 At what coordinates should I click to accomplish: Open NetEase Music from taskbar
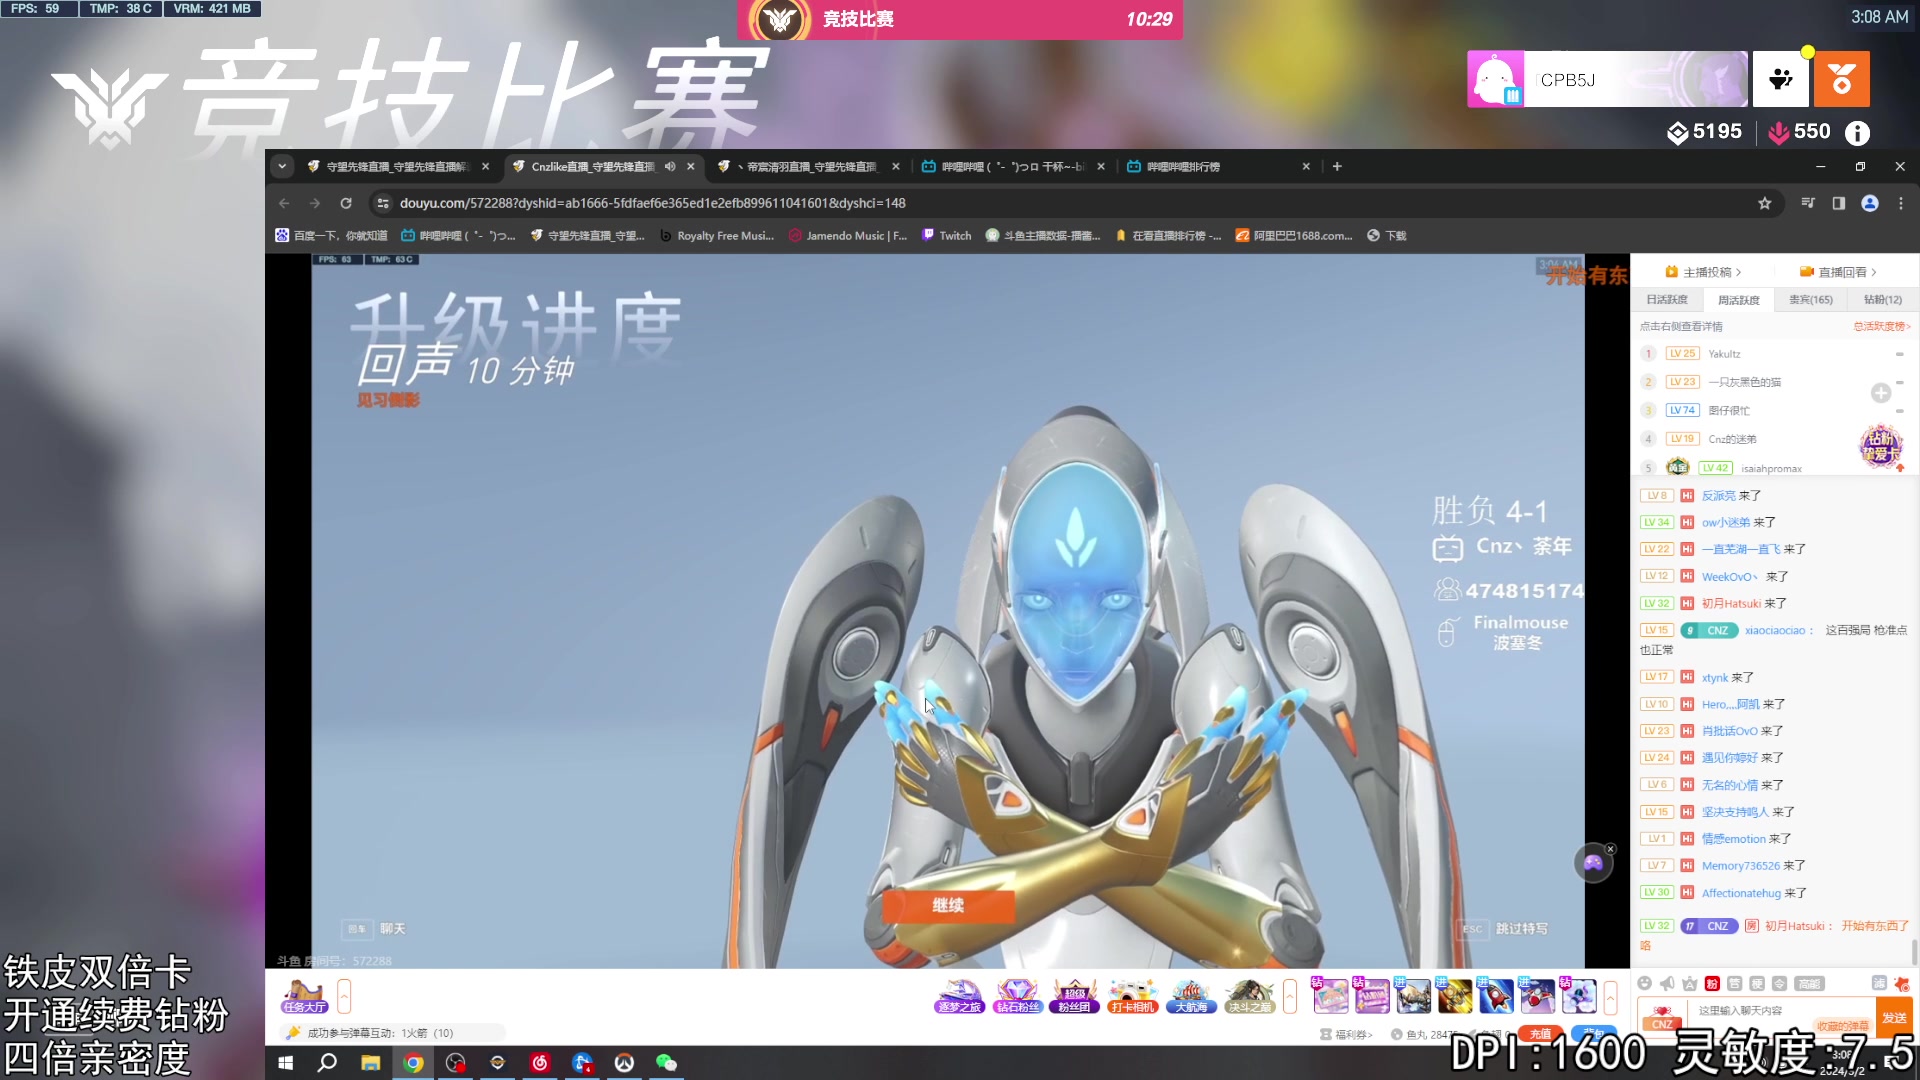(540, 1063)
